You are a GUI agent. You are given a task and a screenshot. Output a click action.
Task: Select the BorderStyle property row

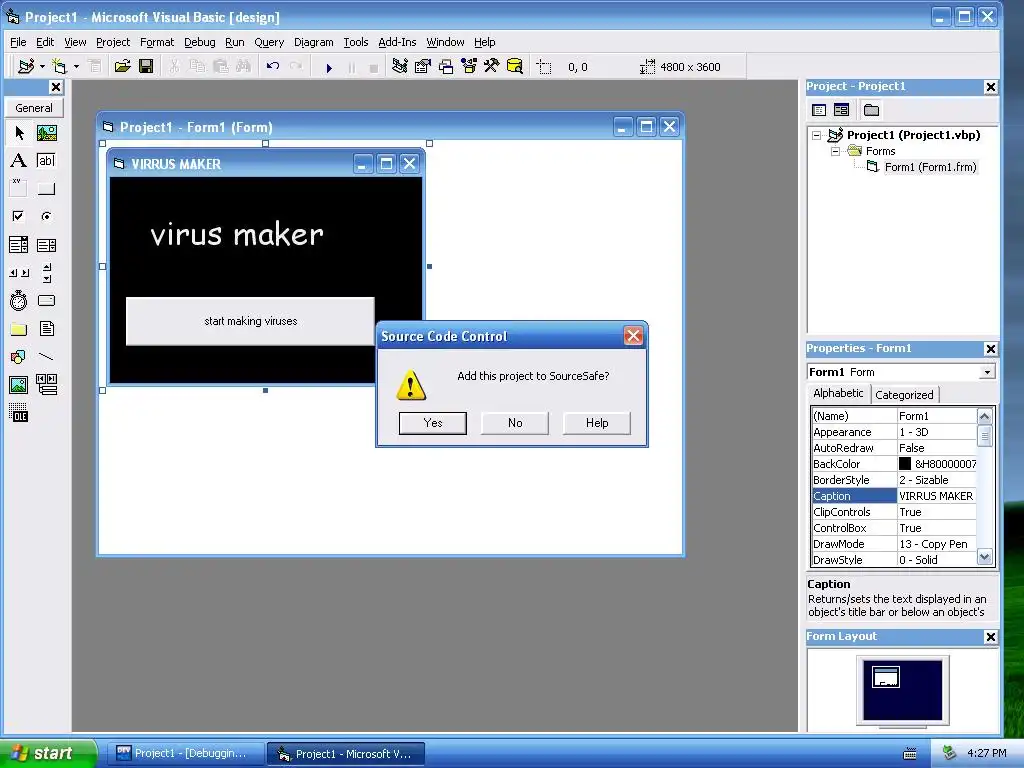[x=894, y=480]
